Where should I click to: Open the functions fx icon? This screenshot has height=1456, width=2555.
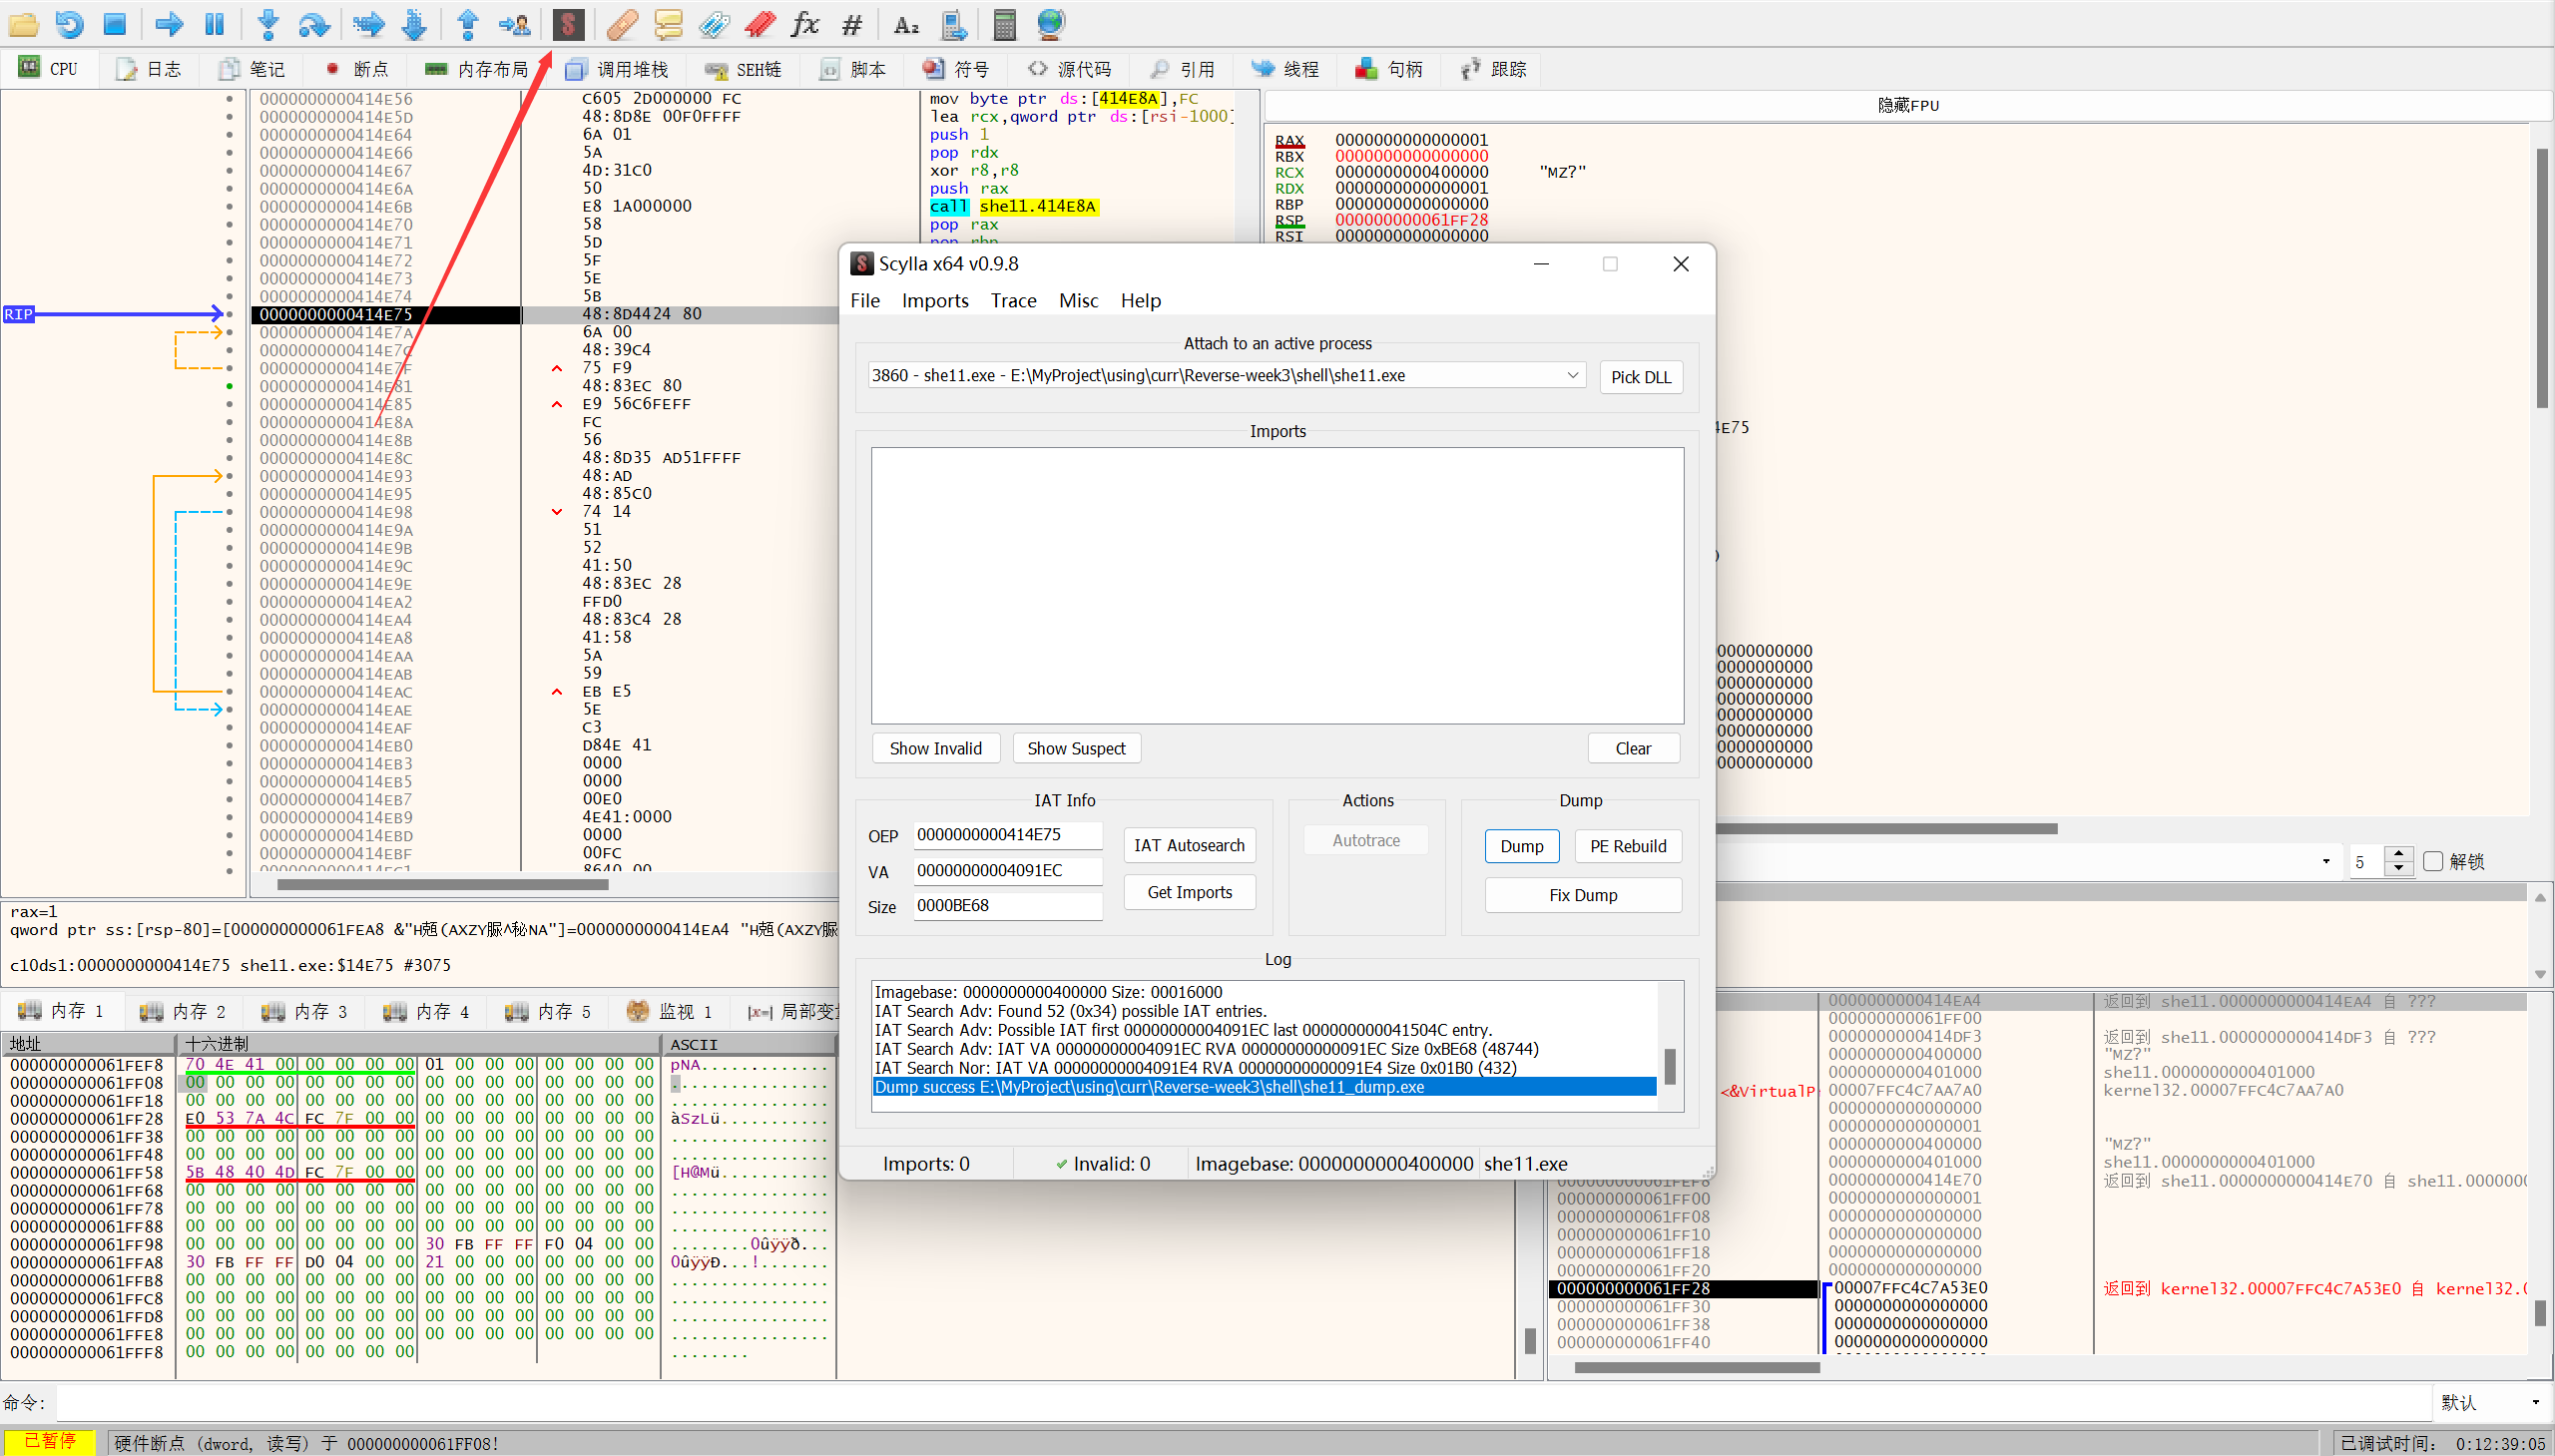pos(805,24)
